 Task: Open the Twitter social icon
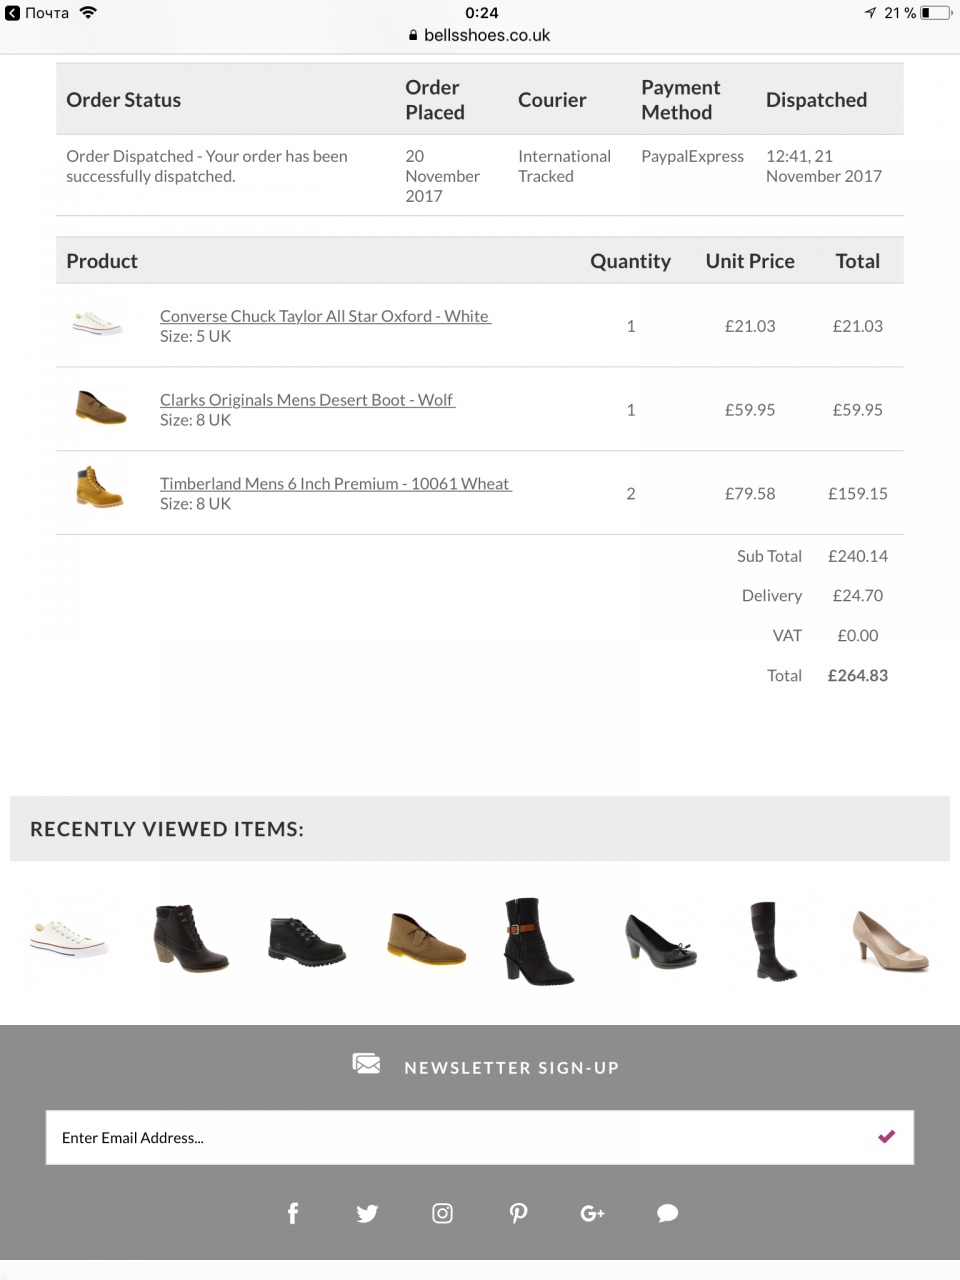tap(367, 1213)
